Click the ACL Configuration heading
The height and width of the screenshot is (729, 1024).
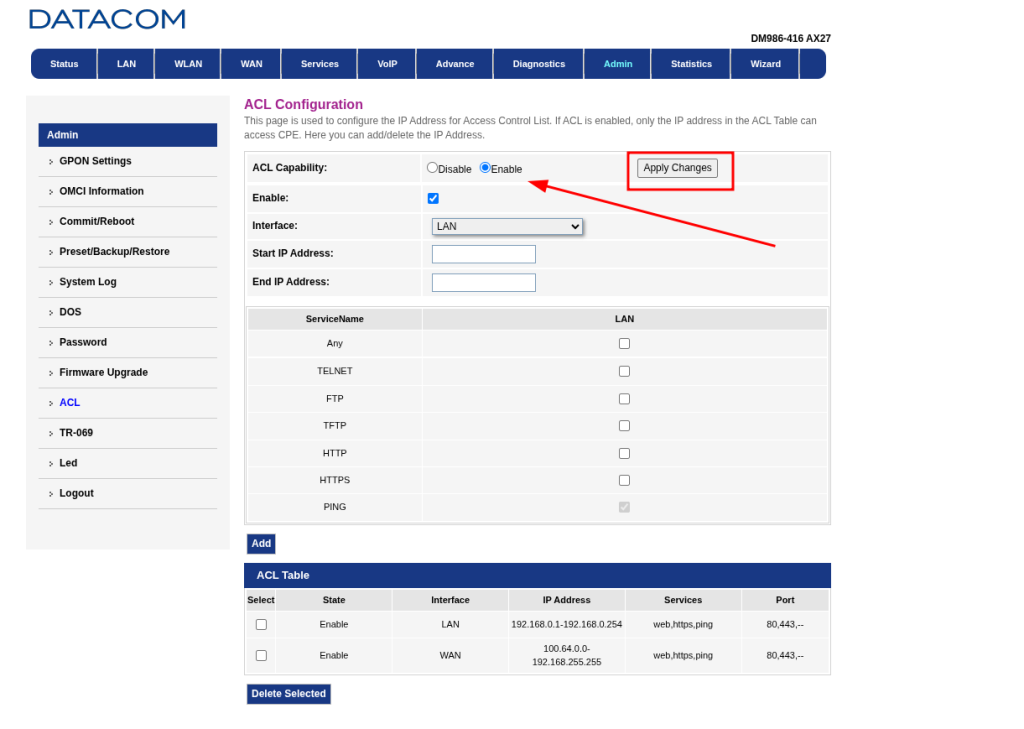(303, 105)
